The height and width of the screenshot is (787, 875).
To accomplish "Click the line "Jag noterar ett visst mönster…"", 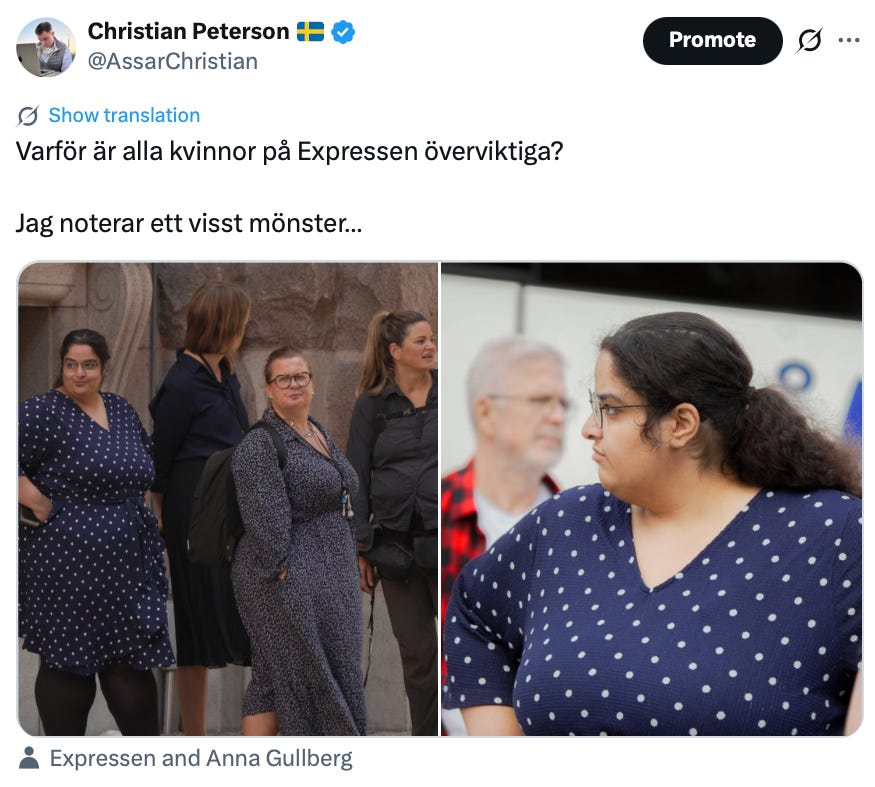I will pyautogui.click(x=189, y=223).
